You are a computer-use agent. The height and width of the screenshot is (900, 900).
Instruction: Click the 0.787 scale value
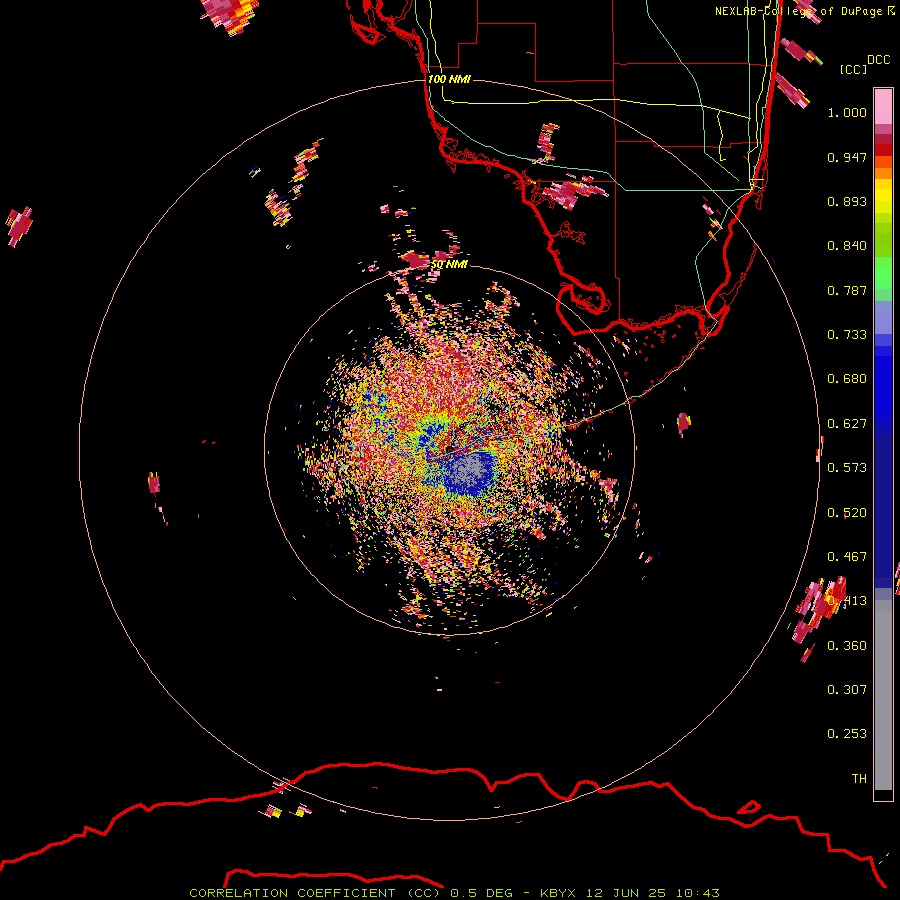[x=847, y=290]
